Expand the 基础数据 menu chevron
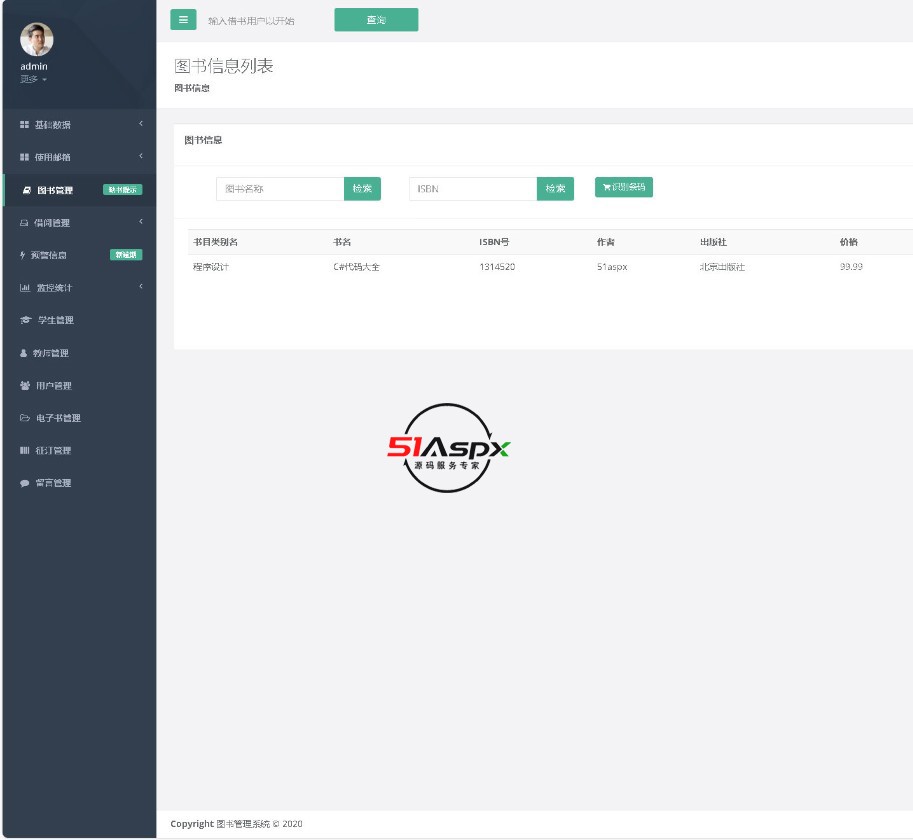The width and height of the screenshot is (913, 840). [141, 123]
